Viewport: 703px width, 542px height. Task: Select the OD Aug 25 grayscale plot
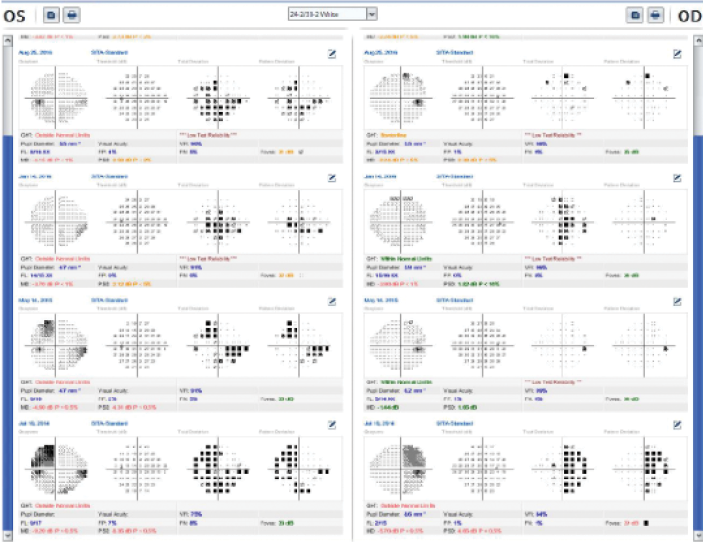pyautogui.click(x=401, y=97)
